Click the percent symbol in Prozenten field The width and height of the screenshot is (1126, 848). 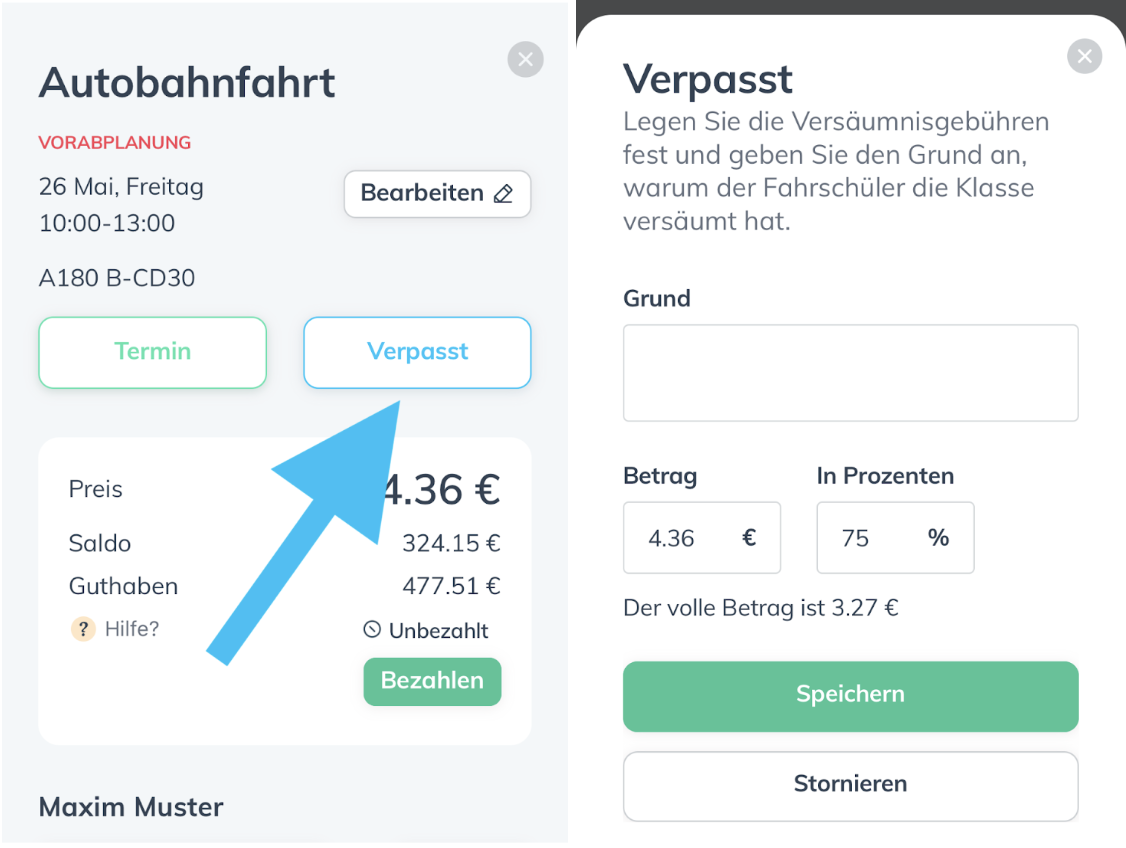click(x=938, y=537)
